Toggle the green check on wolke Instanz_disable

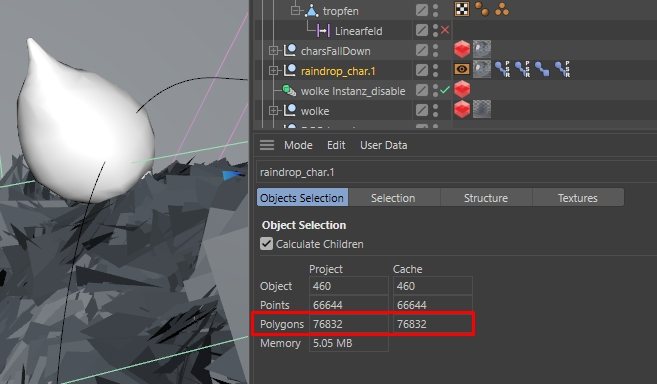(445, 89)
